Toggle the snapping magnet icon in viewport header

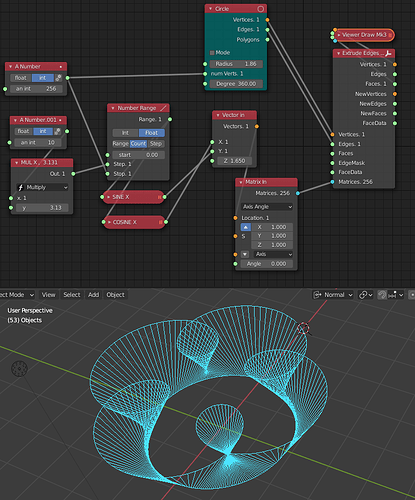coord(382,295)
